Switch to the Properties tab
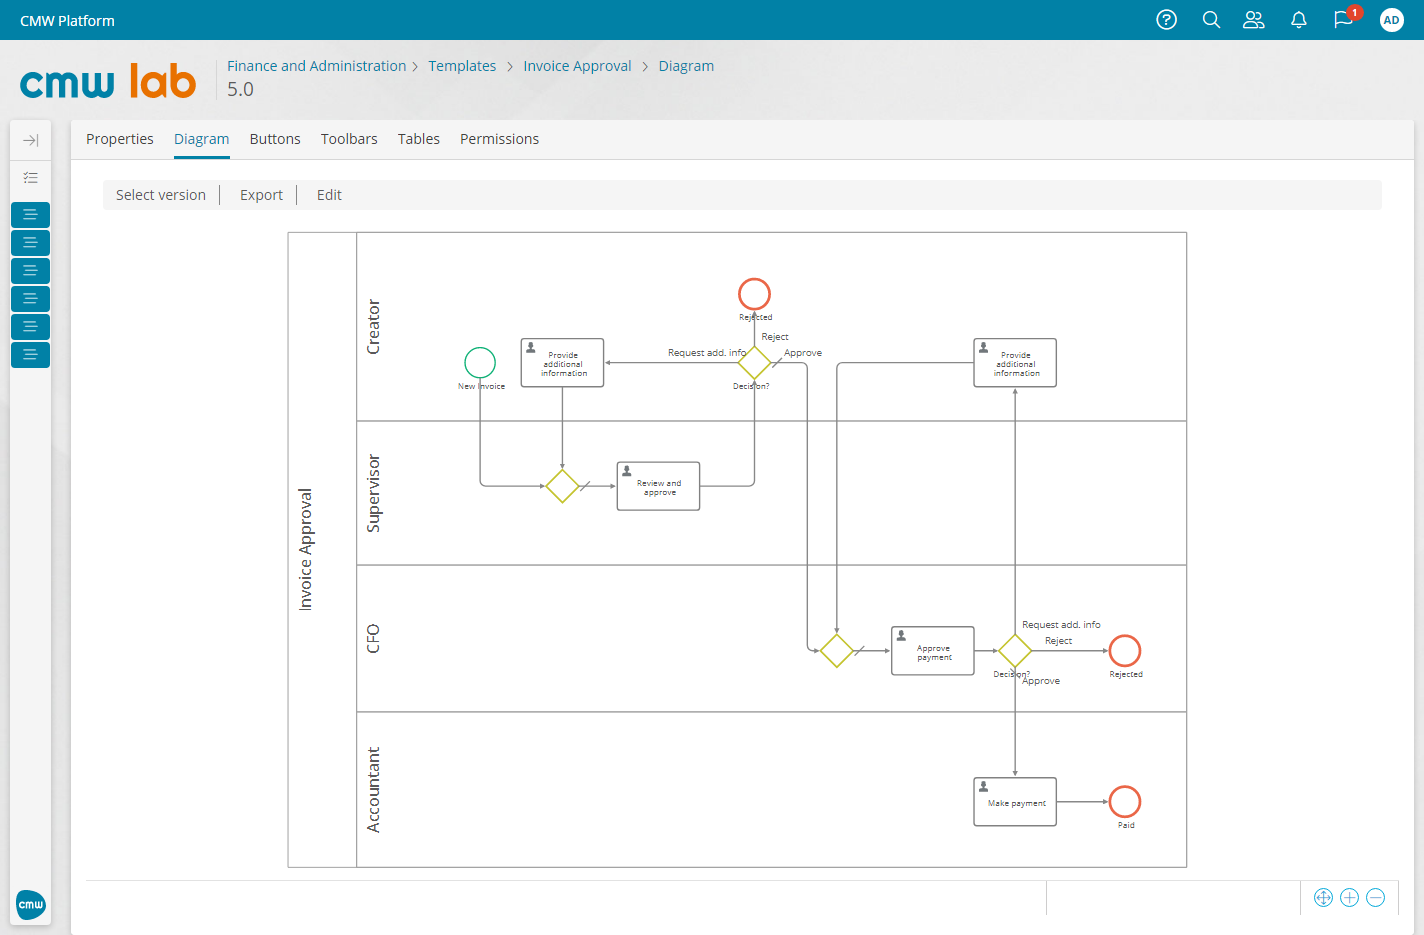Screen dimensions: 1424x935 [x=119, y=139]
